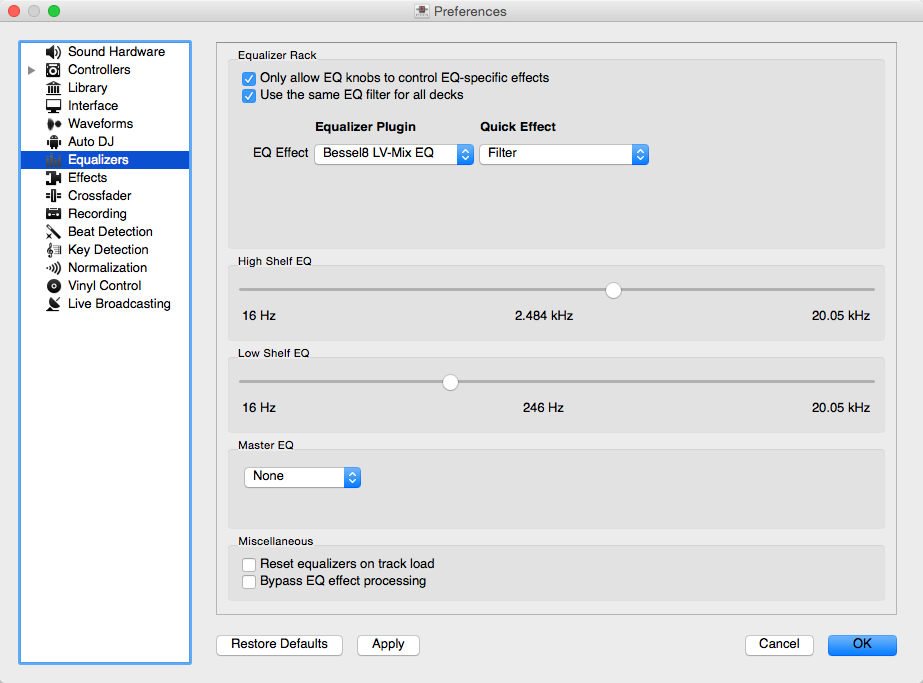Viewport: 923px width, 683px height.
Task: Click the High Shelf EQ slider handle
Action: pyautogui.click(x=614, y=290)
